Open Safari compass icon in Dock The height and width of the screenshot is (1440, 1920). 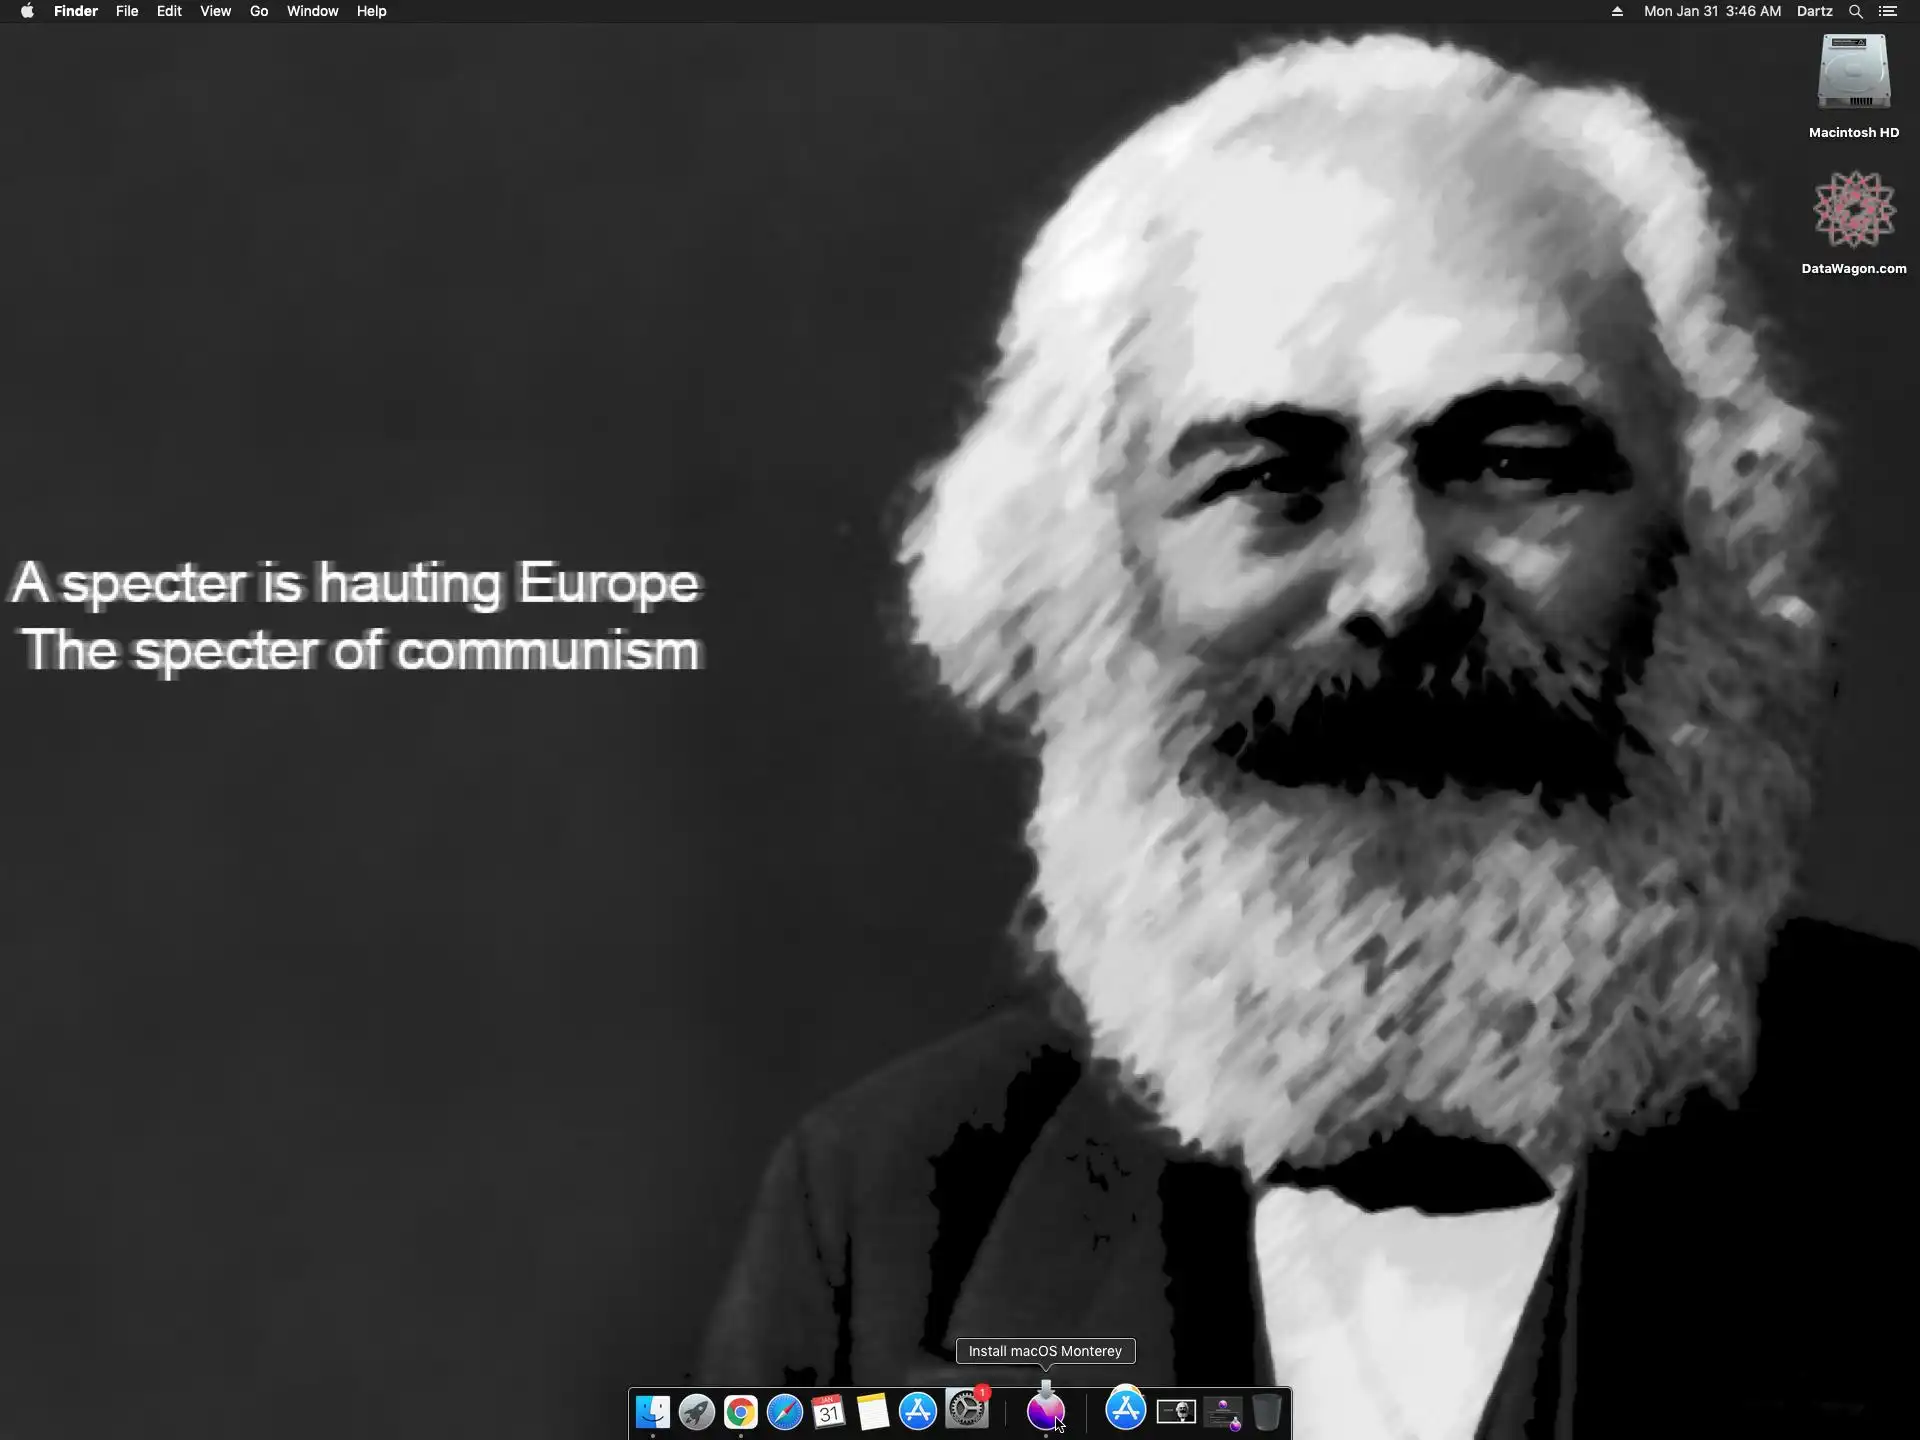click(x=785, y=1411)
